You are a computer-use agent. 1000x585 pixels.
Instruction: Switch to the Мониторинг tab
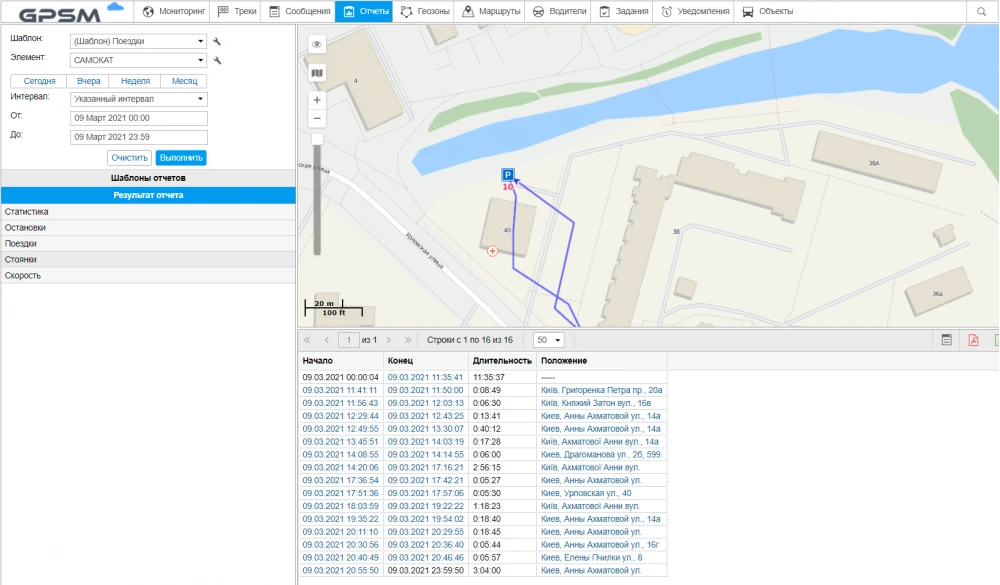coord(174,12)
